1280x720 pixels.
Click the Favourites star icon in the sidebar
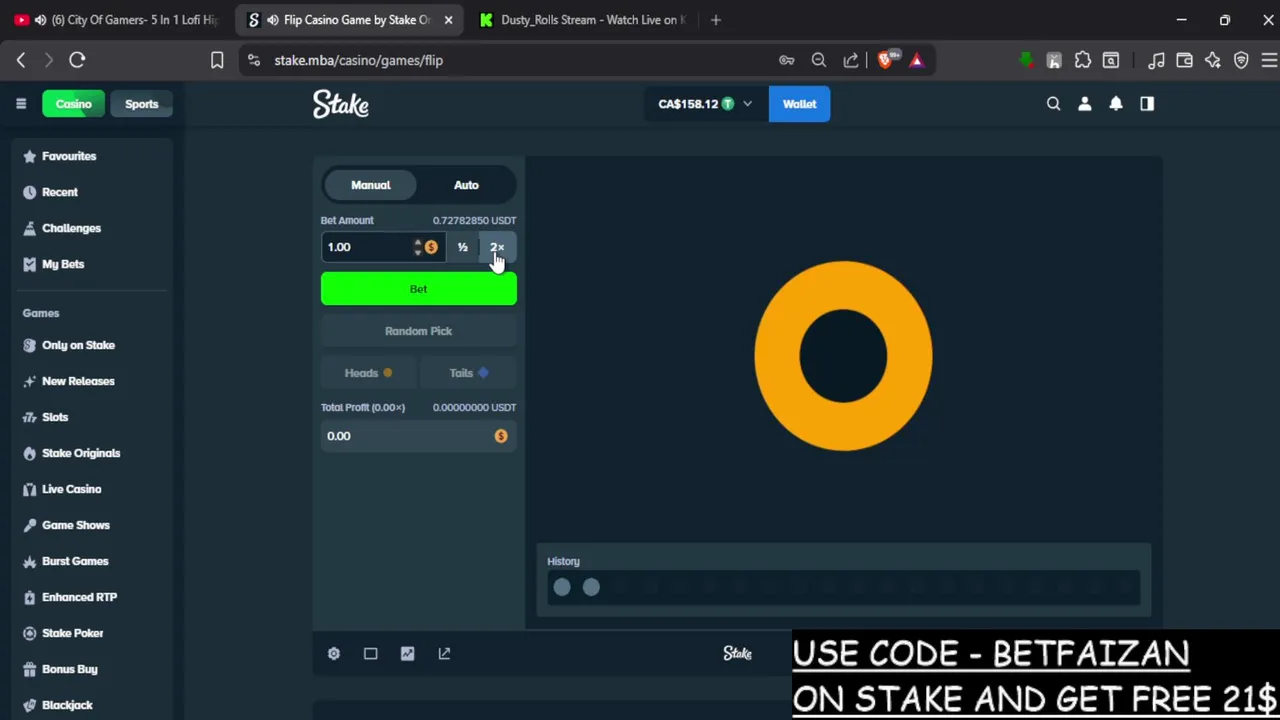click(29, 156)
